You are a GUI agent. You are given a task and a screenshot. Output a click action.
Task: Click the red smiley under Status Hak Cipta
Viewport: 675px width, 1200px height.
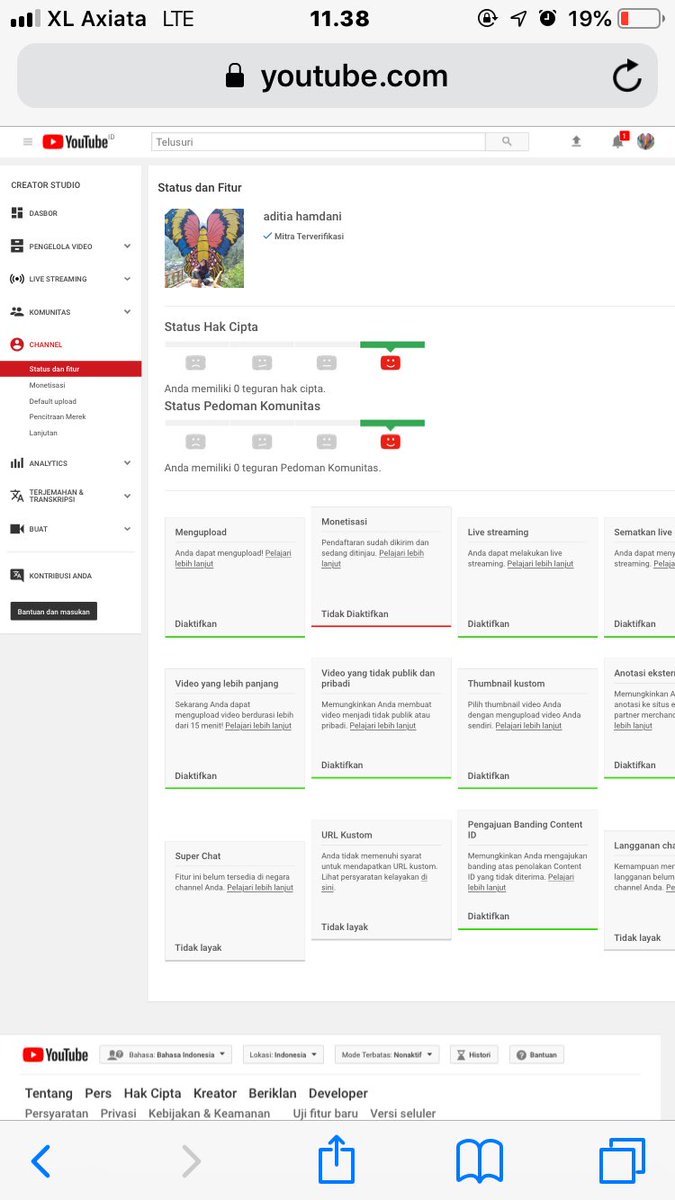point(390,363)
